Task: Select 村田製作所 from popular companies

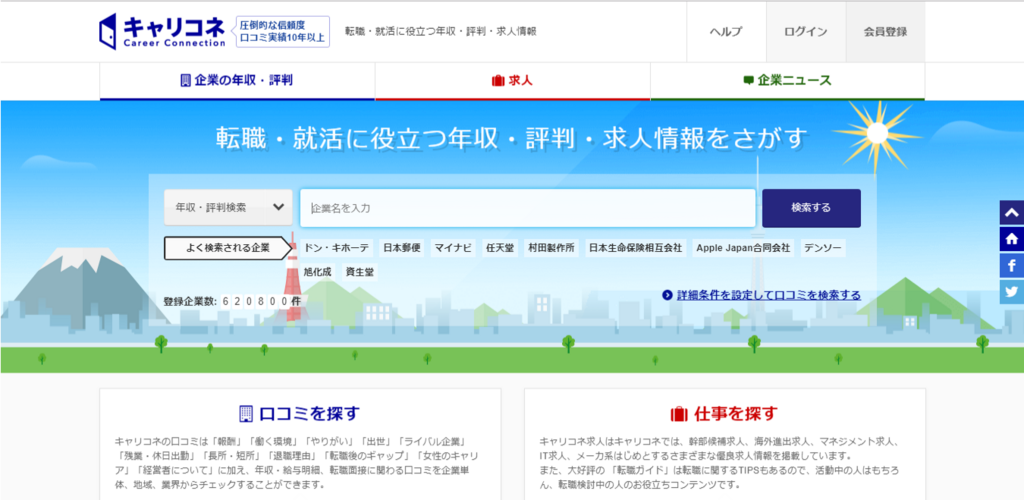Action: point(551,248)
